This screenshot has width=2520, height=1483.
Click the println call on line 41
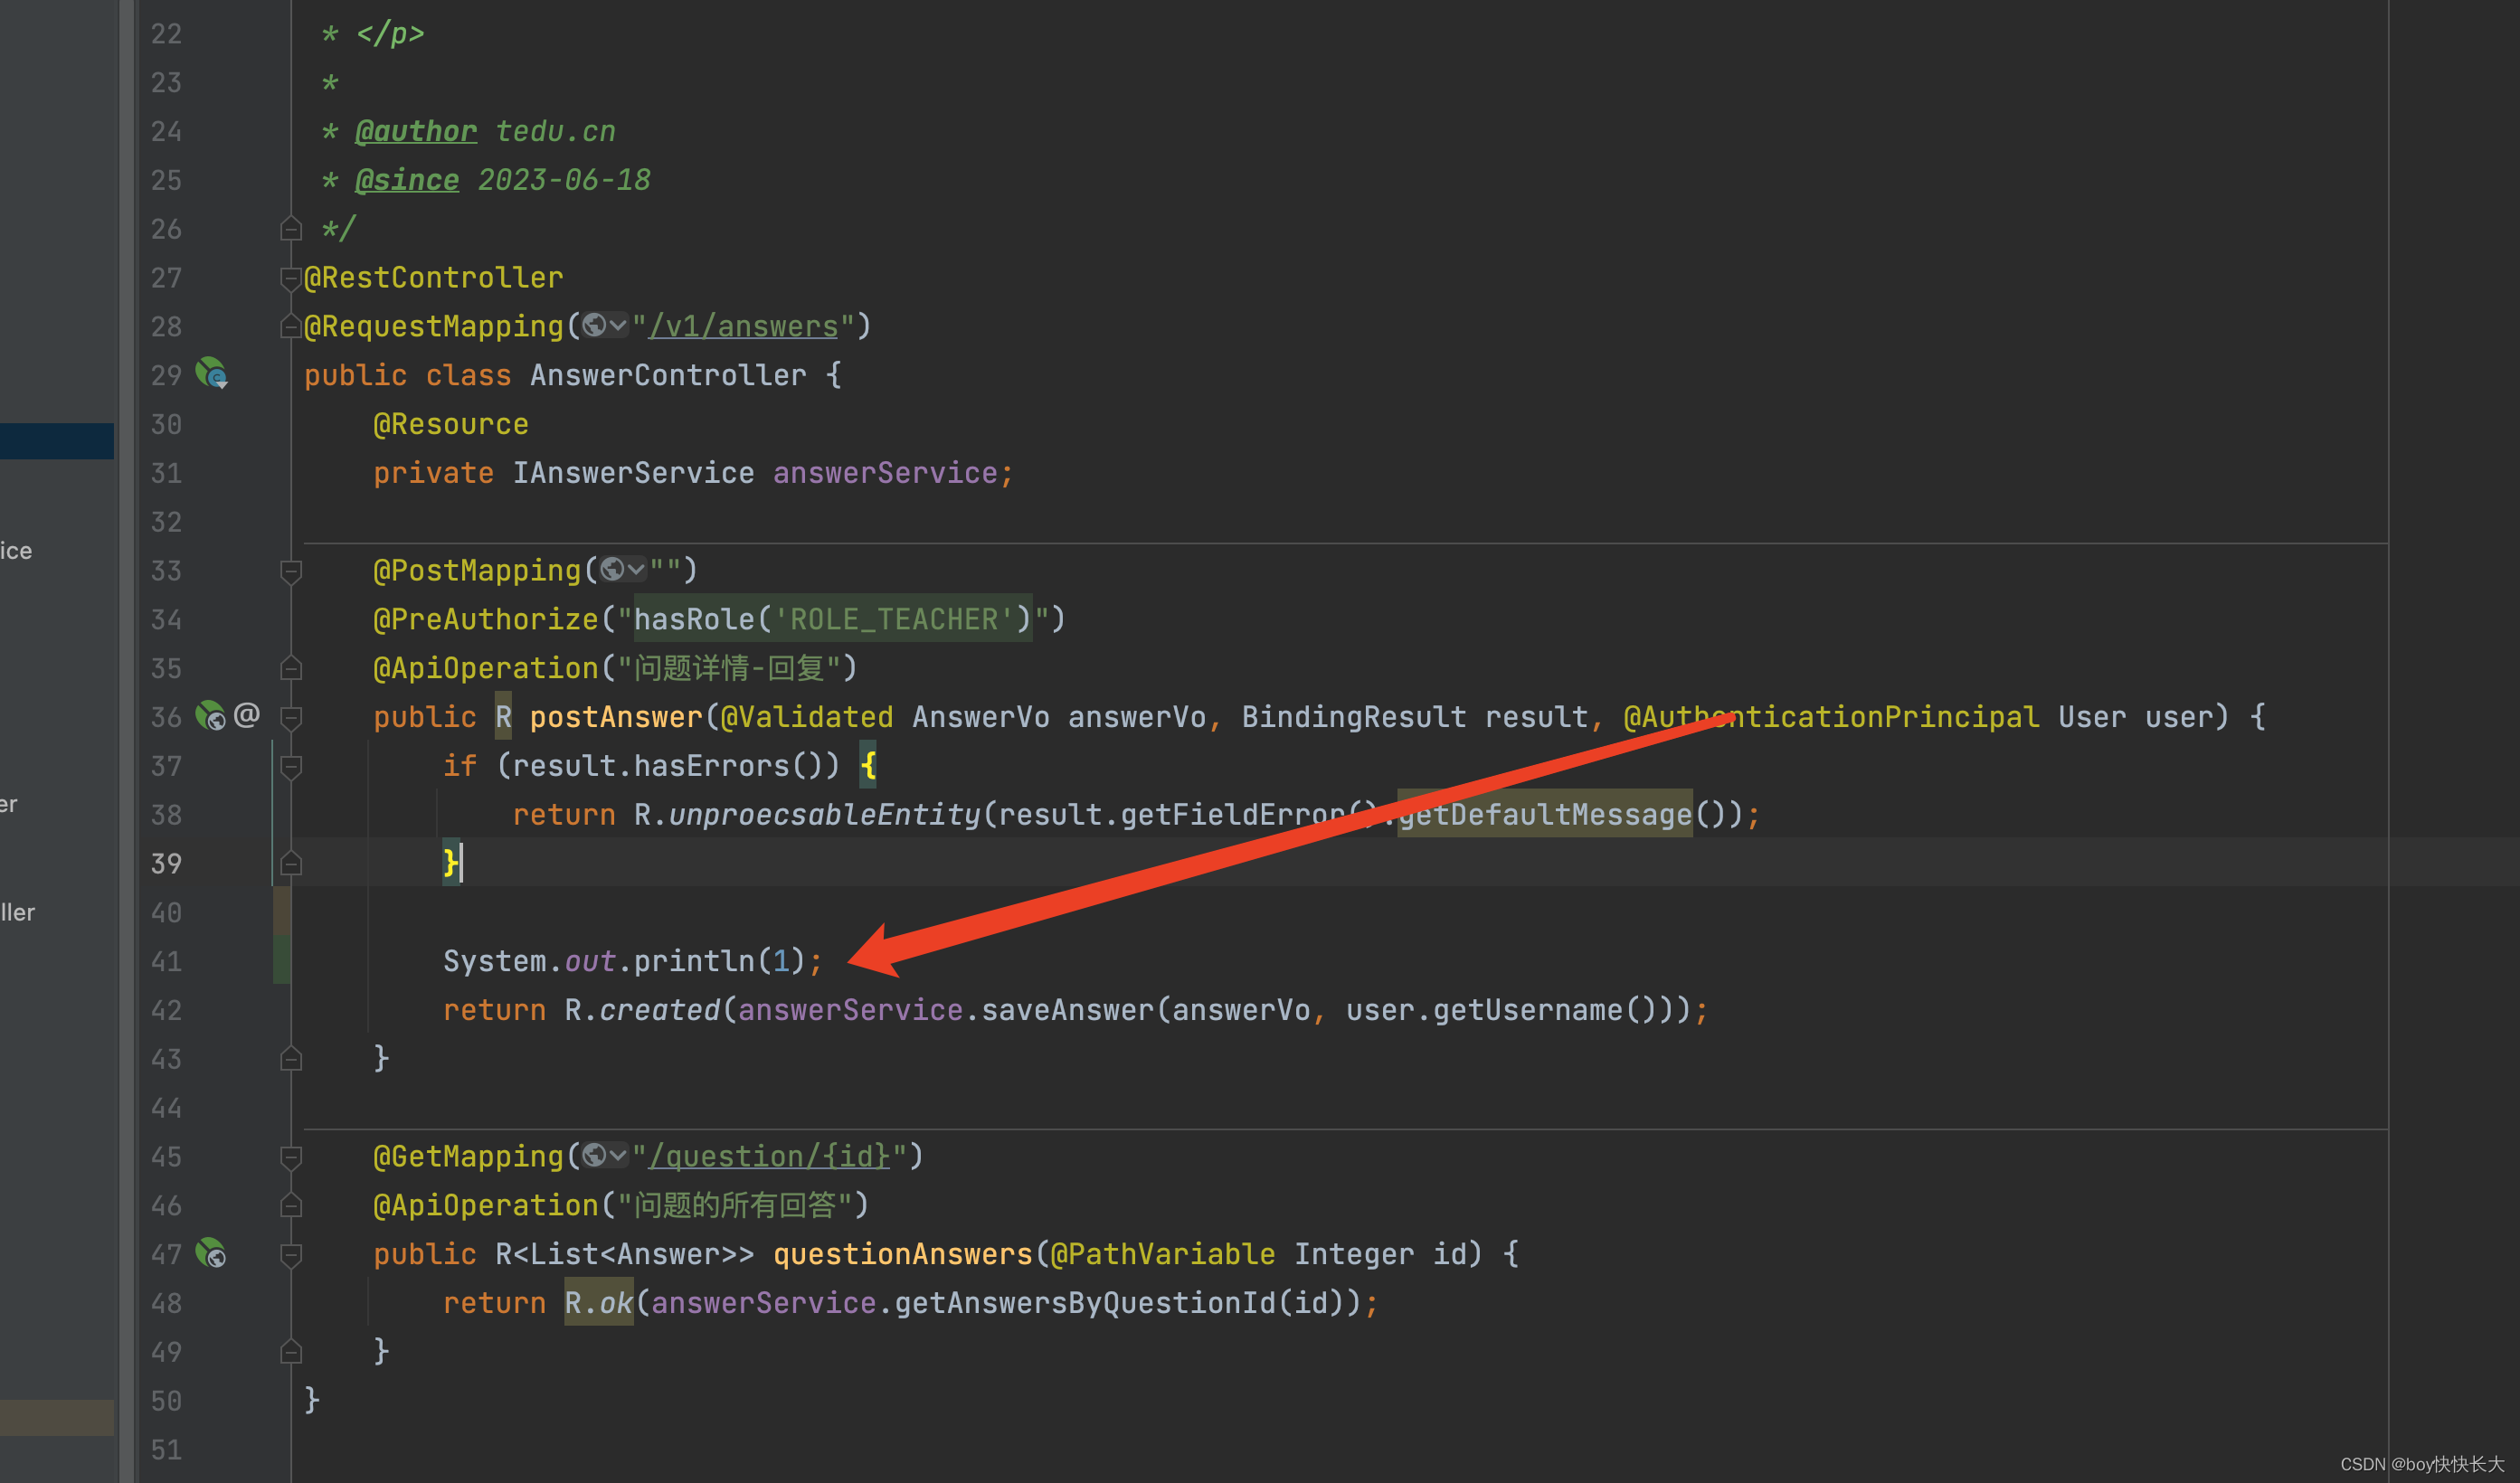pyautogui.click(x=694, y=961)
